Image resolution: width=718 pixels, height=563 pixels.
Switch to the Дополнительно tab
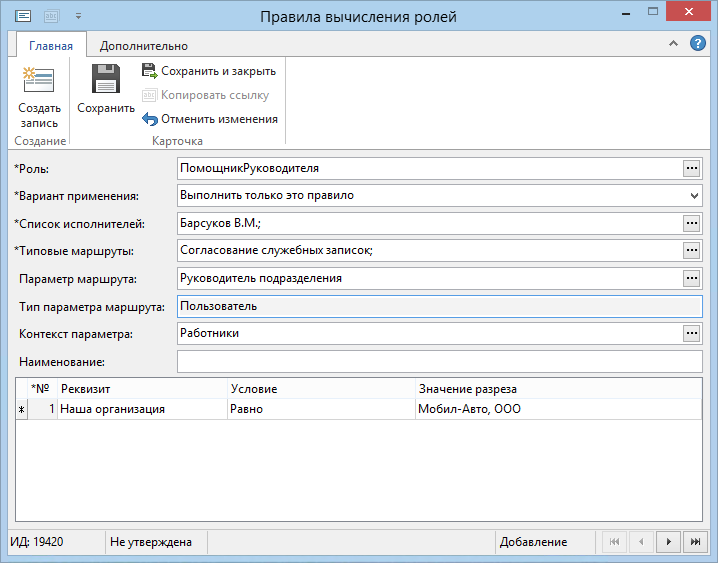click(143, 45)
